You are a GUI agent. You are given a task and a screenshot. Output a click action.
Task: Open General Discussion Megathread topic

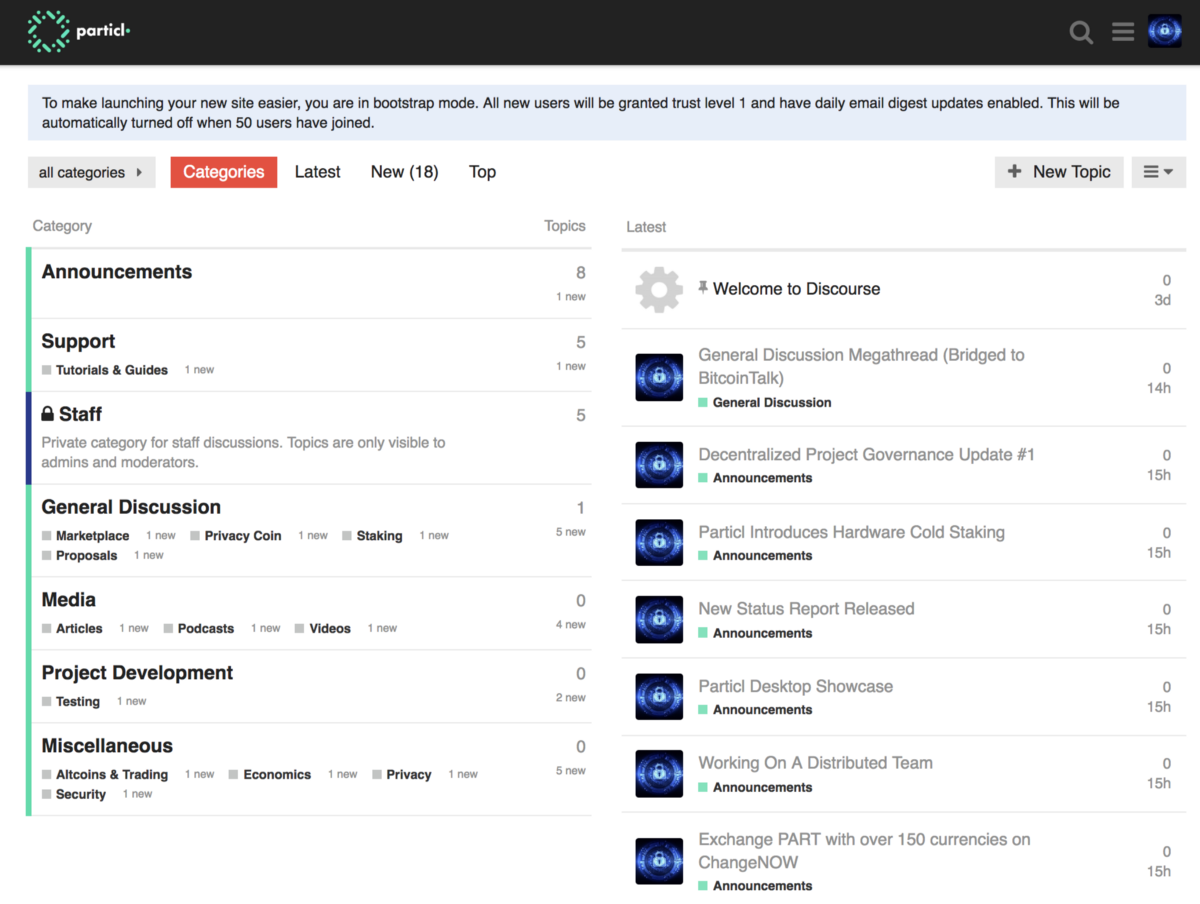coord(861,366)
